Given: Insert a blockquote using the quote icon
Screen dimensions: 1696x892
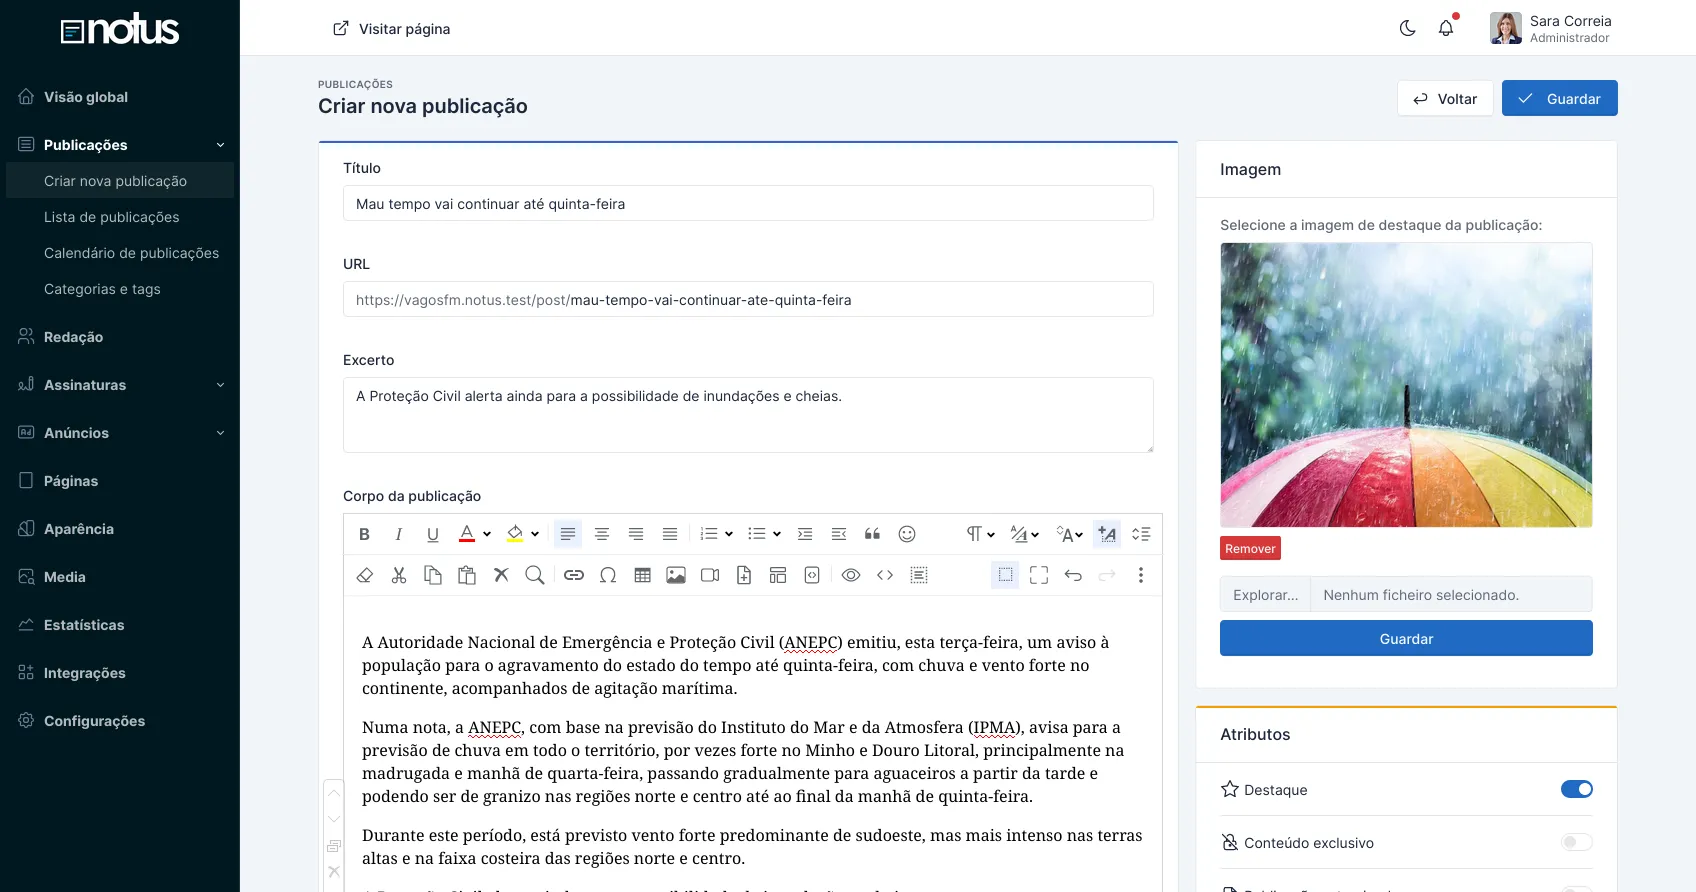Looking at the screenshot, I should 872,534.
